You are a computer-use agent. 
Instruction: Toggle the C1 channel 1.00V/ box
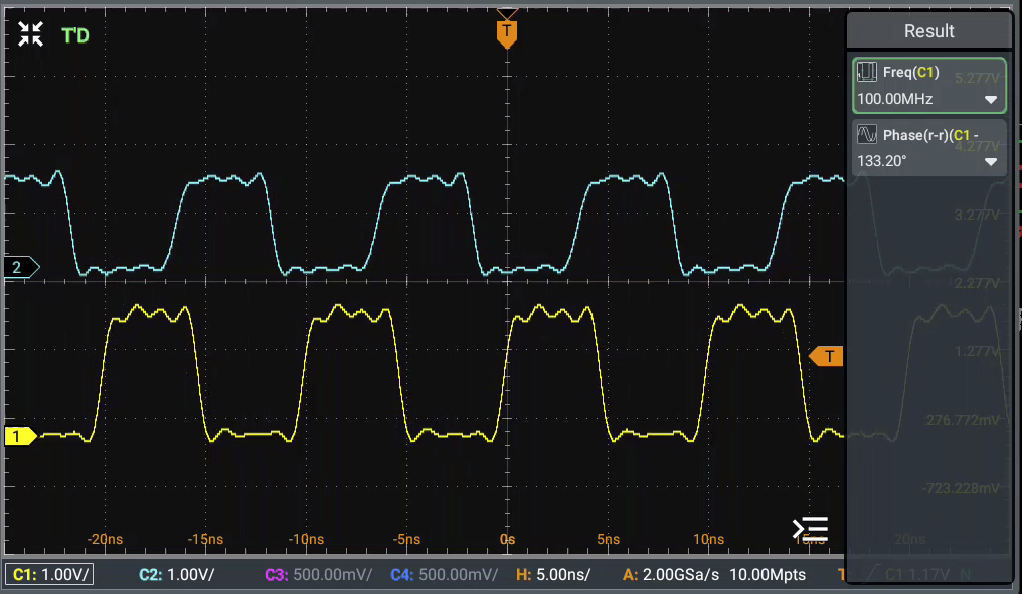point(50,574)
